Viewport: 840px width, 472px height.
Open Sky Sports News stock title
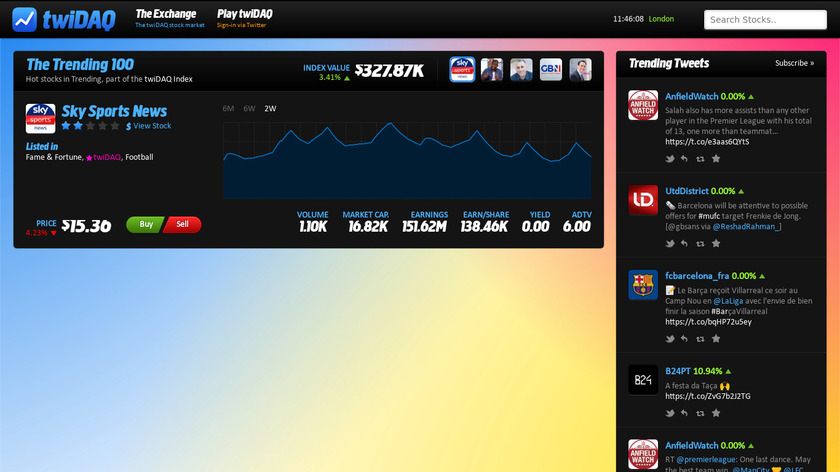coord(114,111)
